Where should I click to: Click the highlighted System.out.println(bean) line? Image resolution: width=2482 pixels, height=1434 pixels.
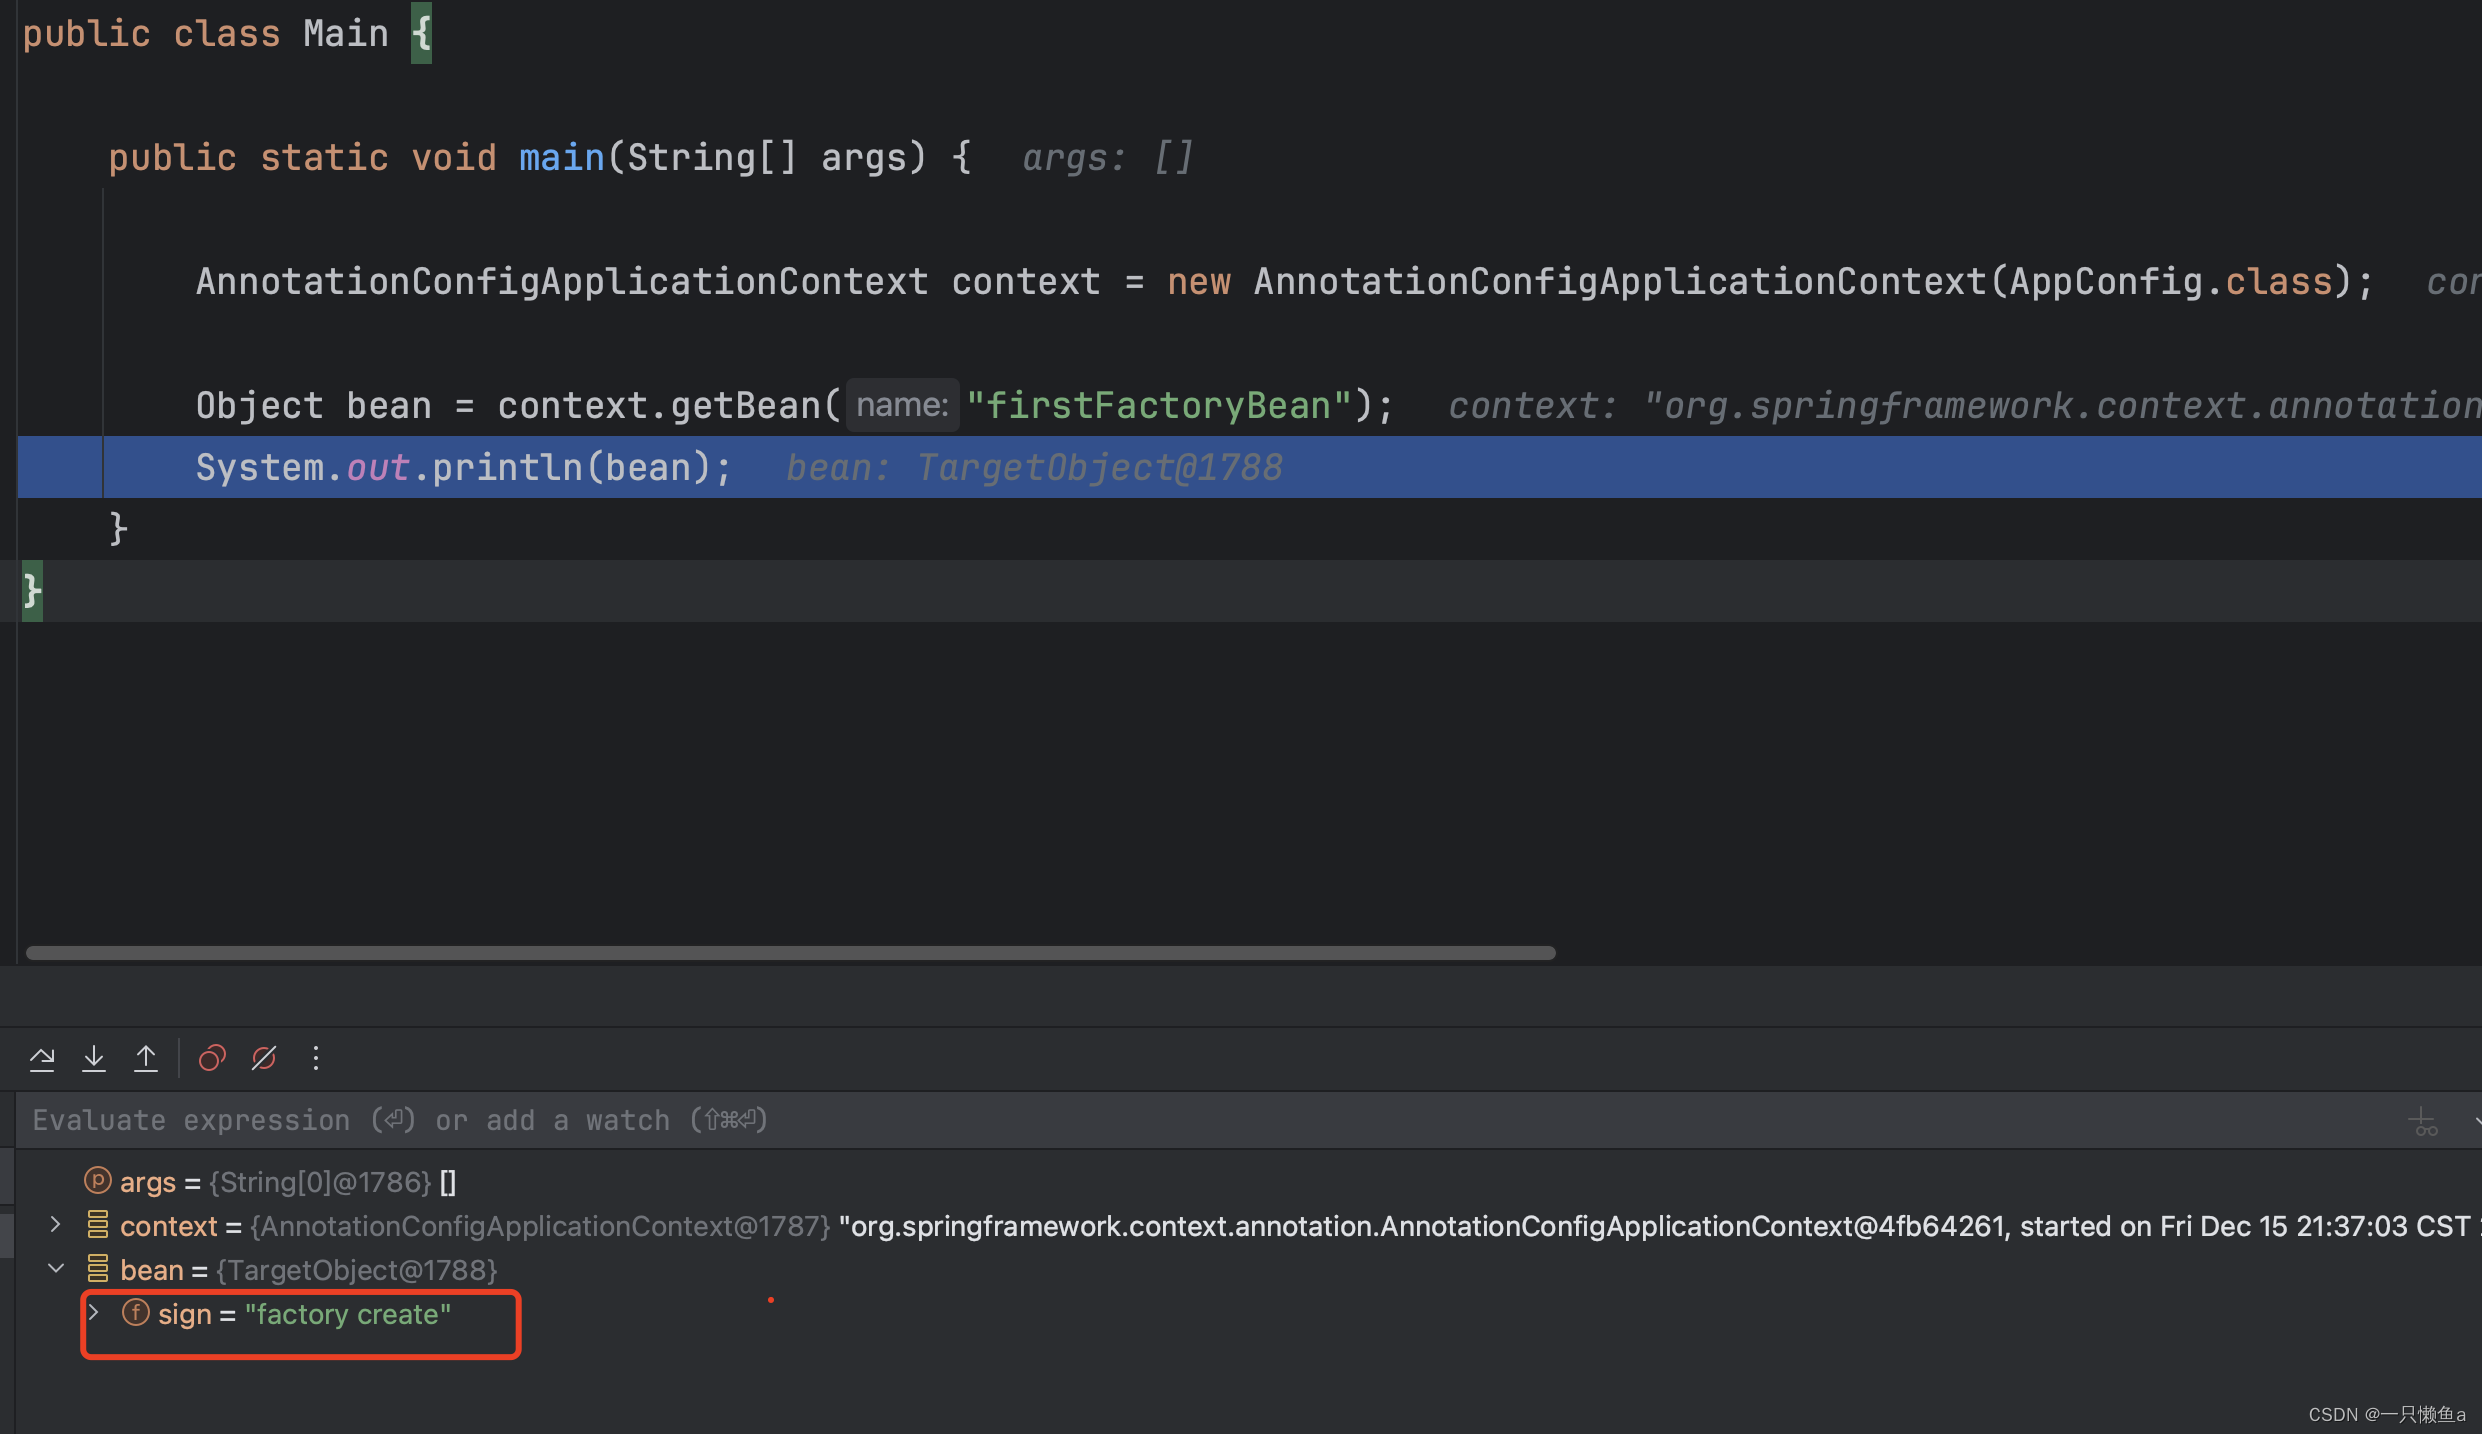click(464, 468)
